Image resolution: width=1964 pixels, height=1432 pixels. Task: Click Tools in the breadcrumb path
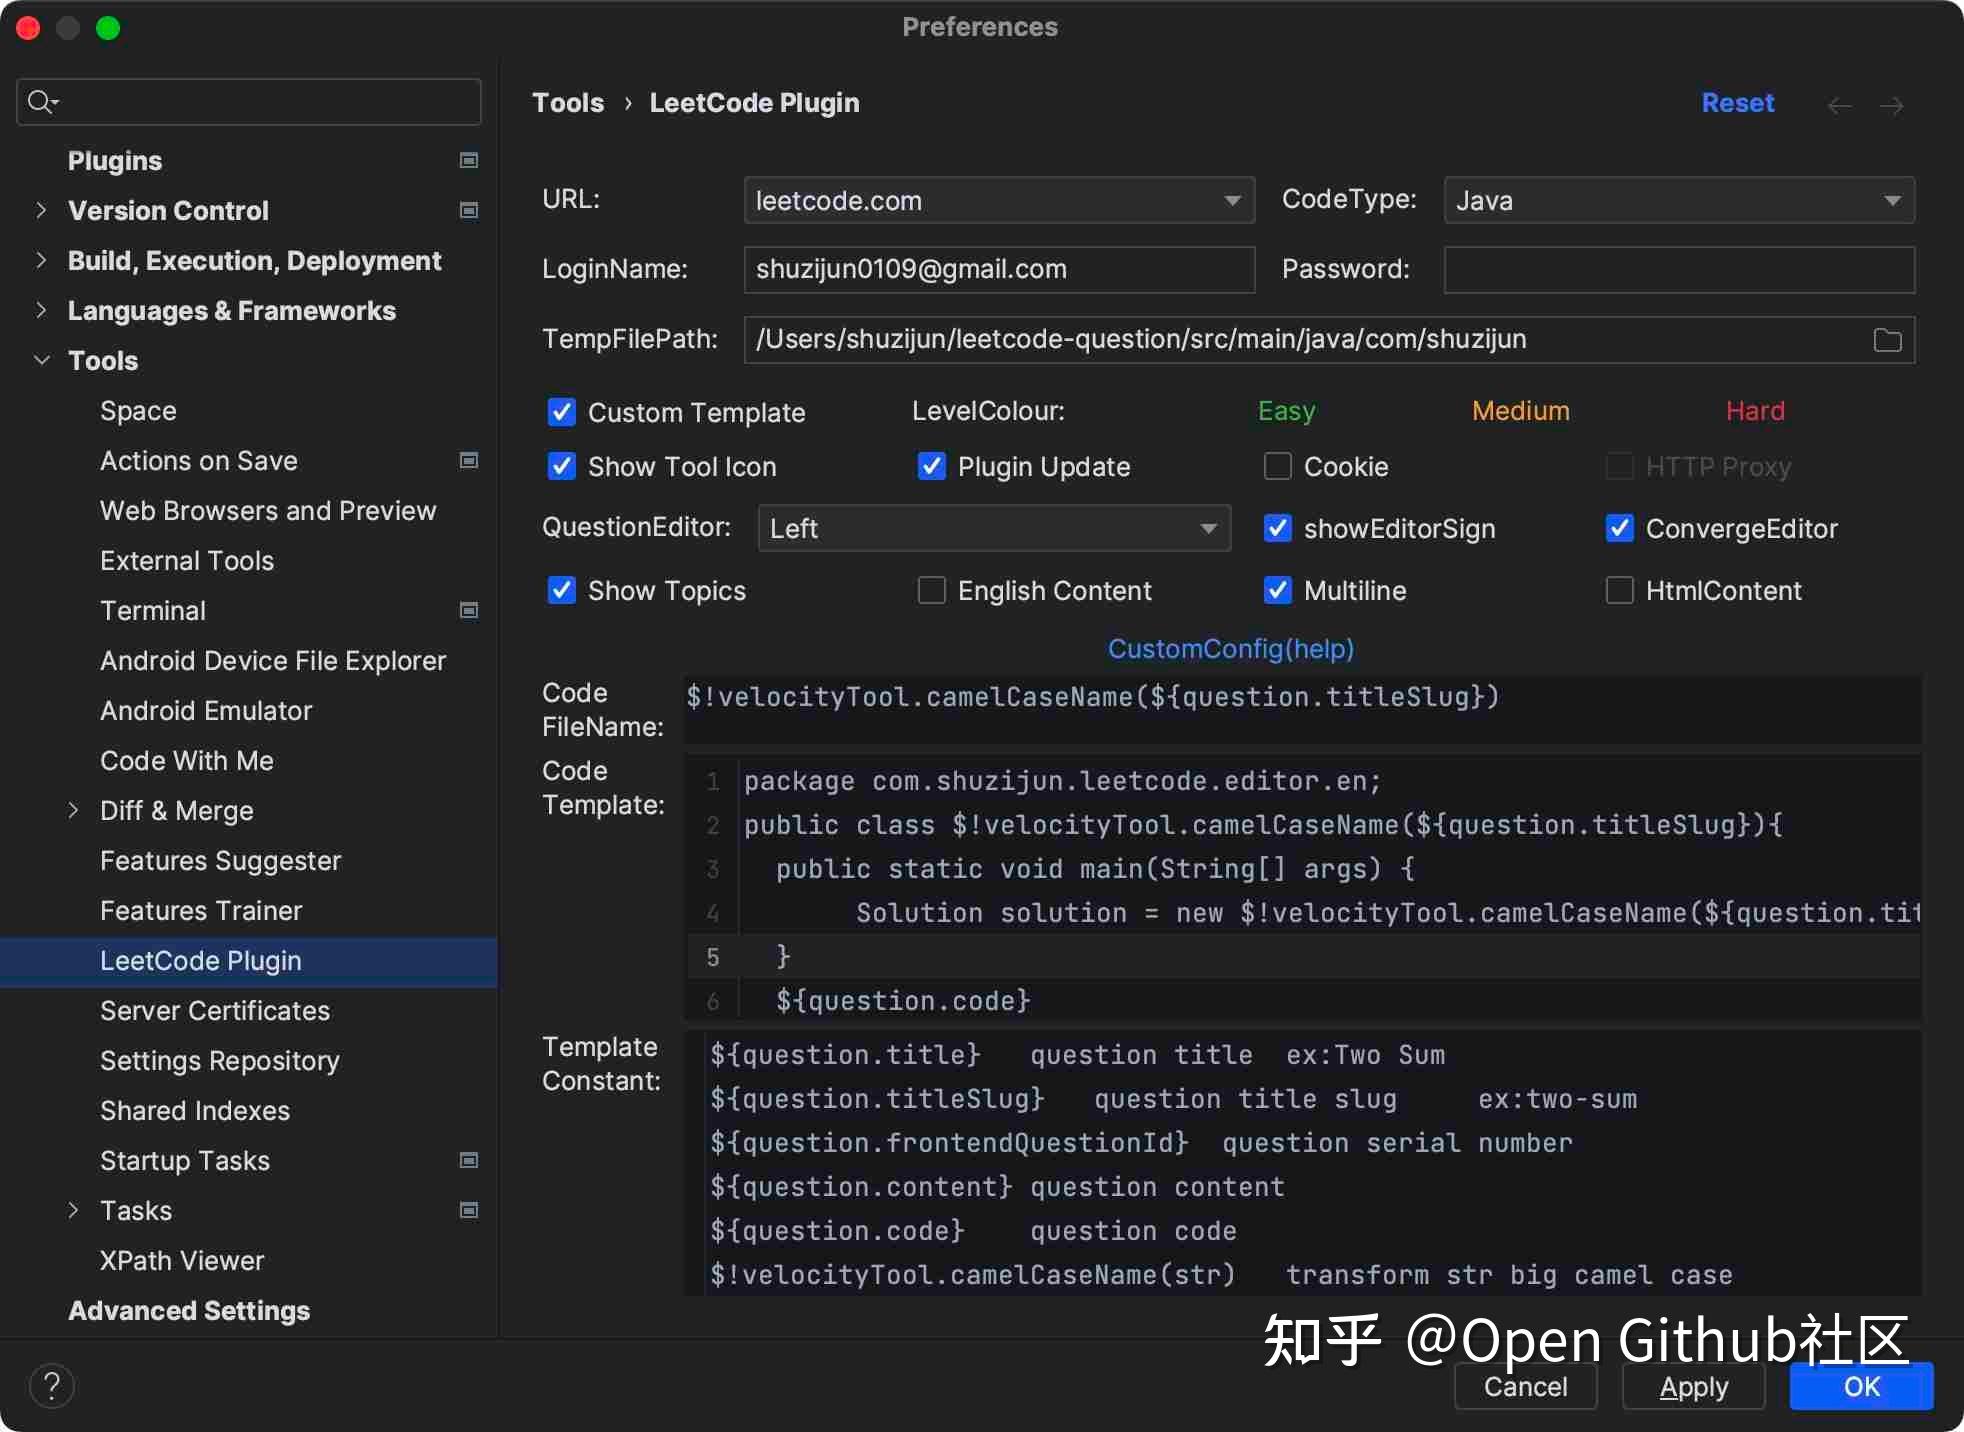coord(567,102)
